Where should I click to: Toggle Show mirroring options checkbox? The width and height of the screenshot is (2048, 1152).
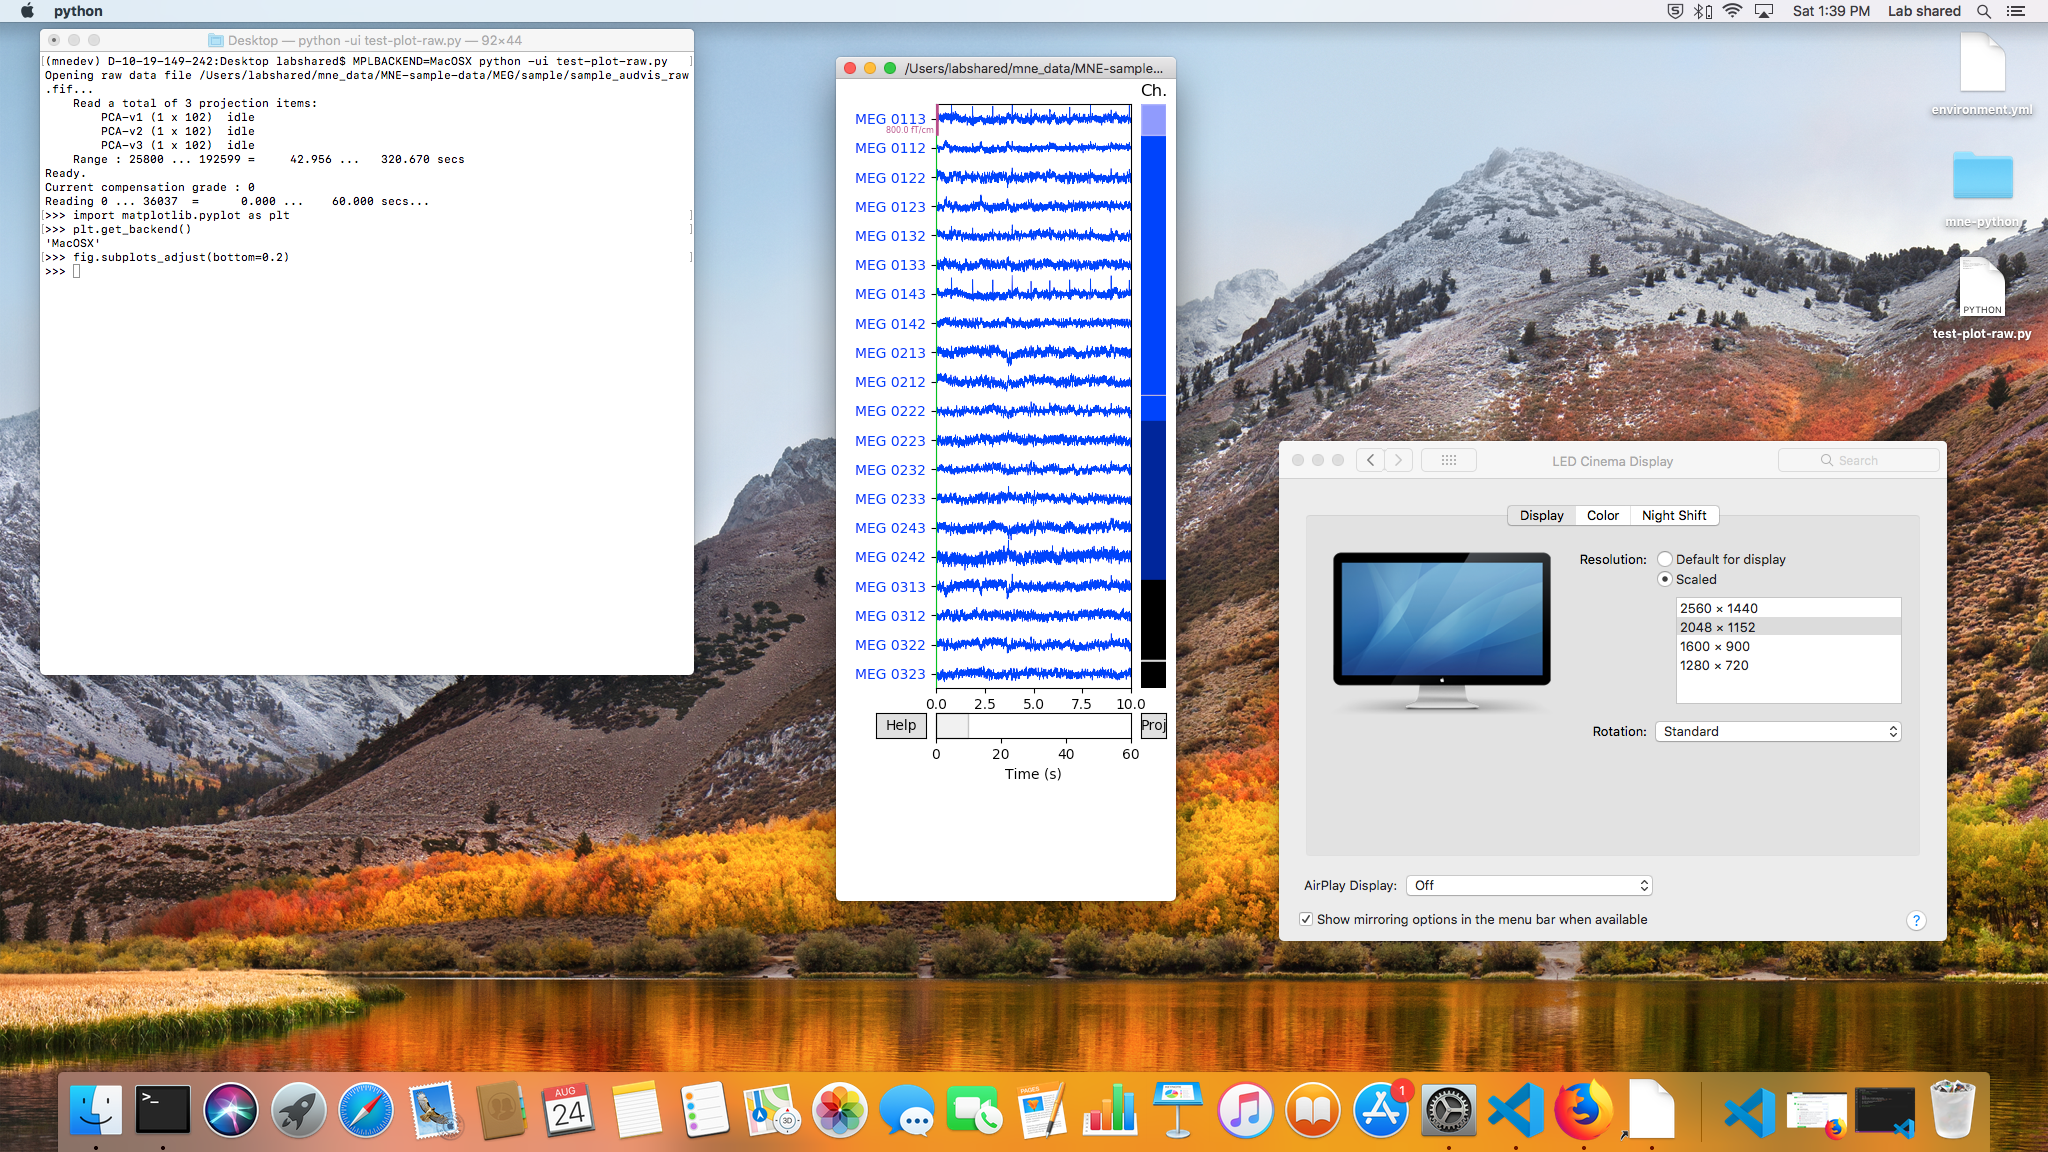click(x=1306, y=919)
